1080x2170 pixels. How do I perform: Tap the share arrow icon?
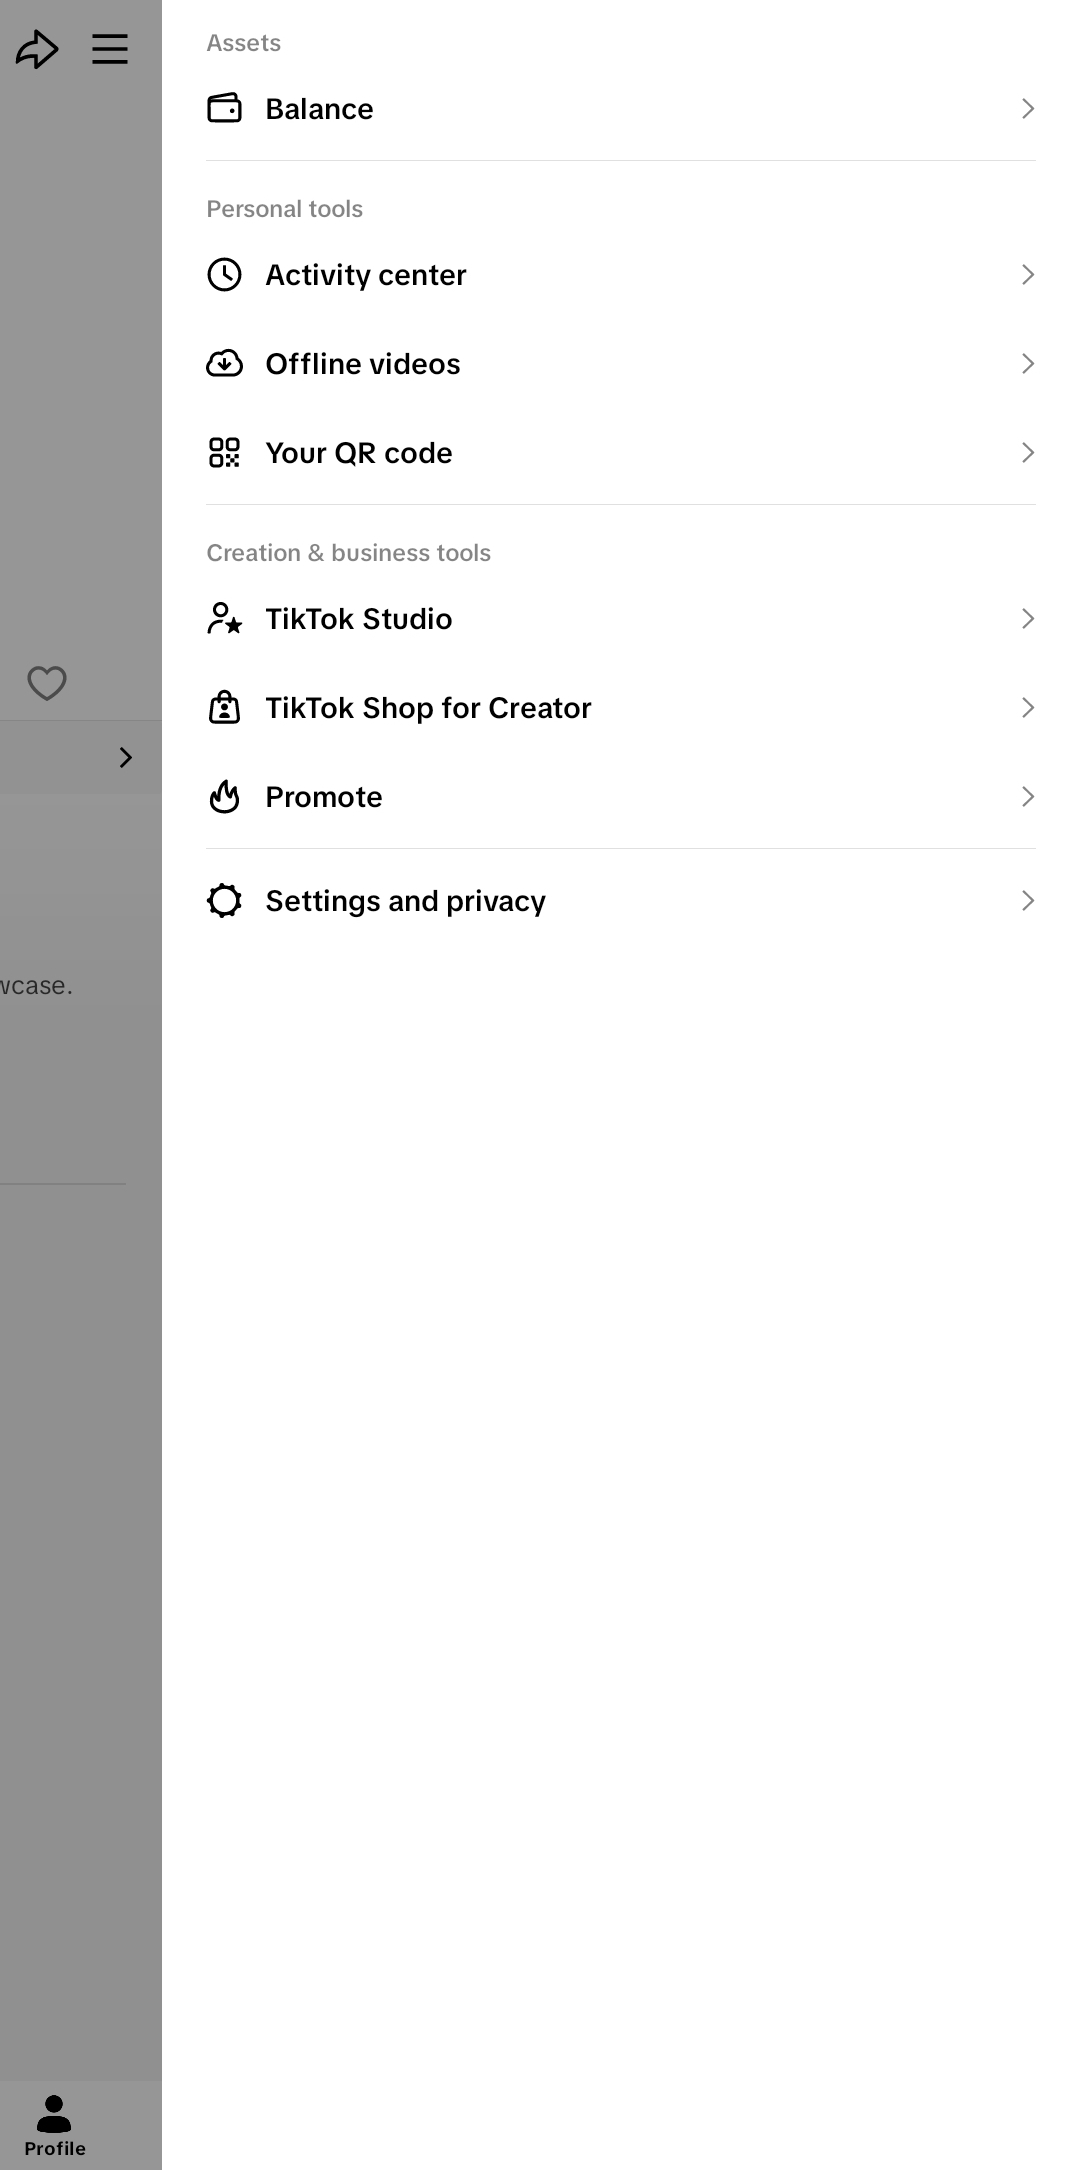37,49
